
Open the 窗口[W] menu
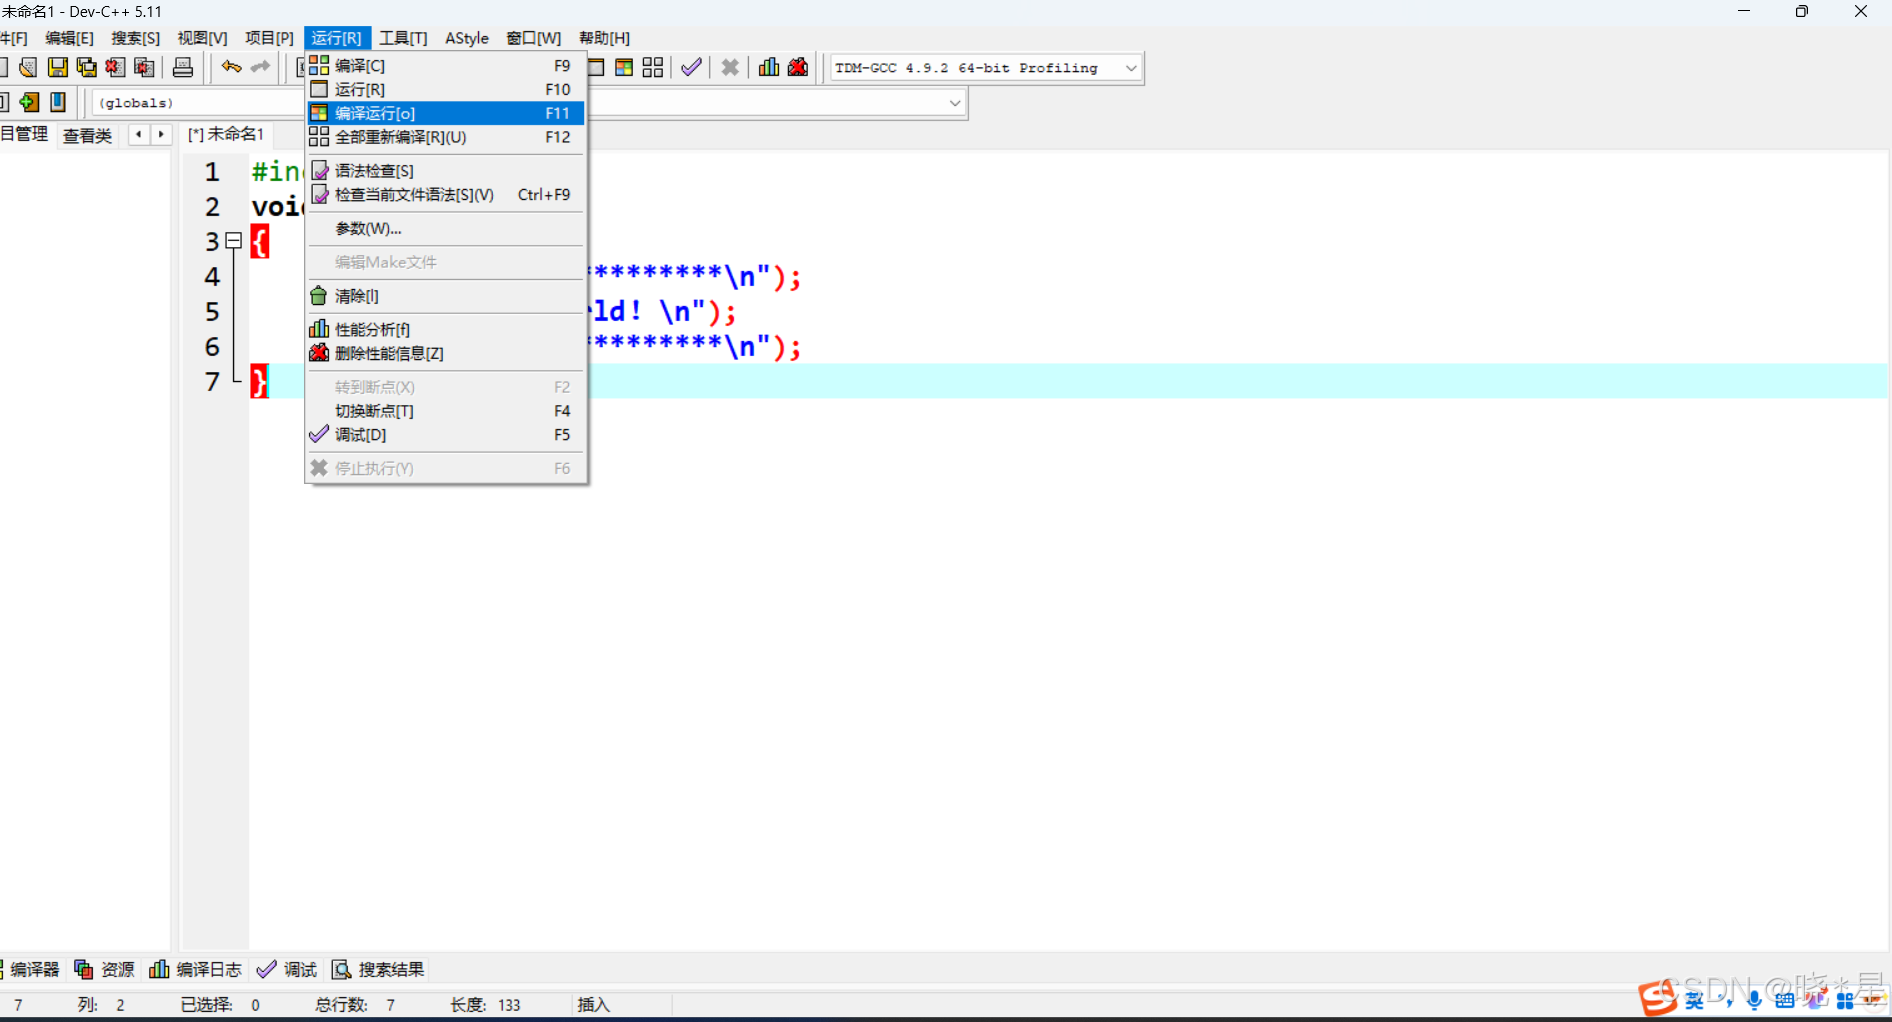click(x=533, y=38)
